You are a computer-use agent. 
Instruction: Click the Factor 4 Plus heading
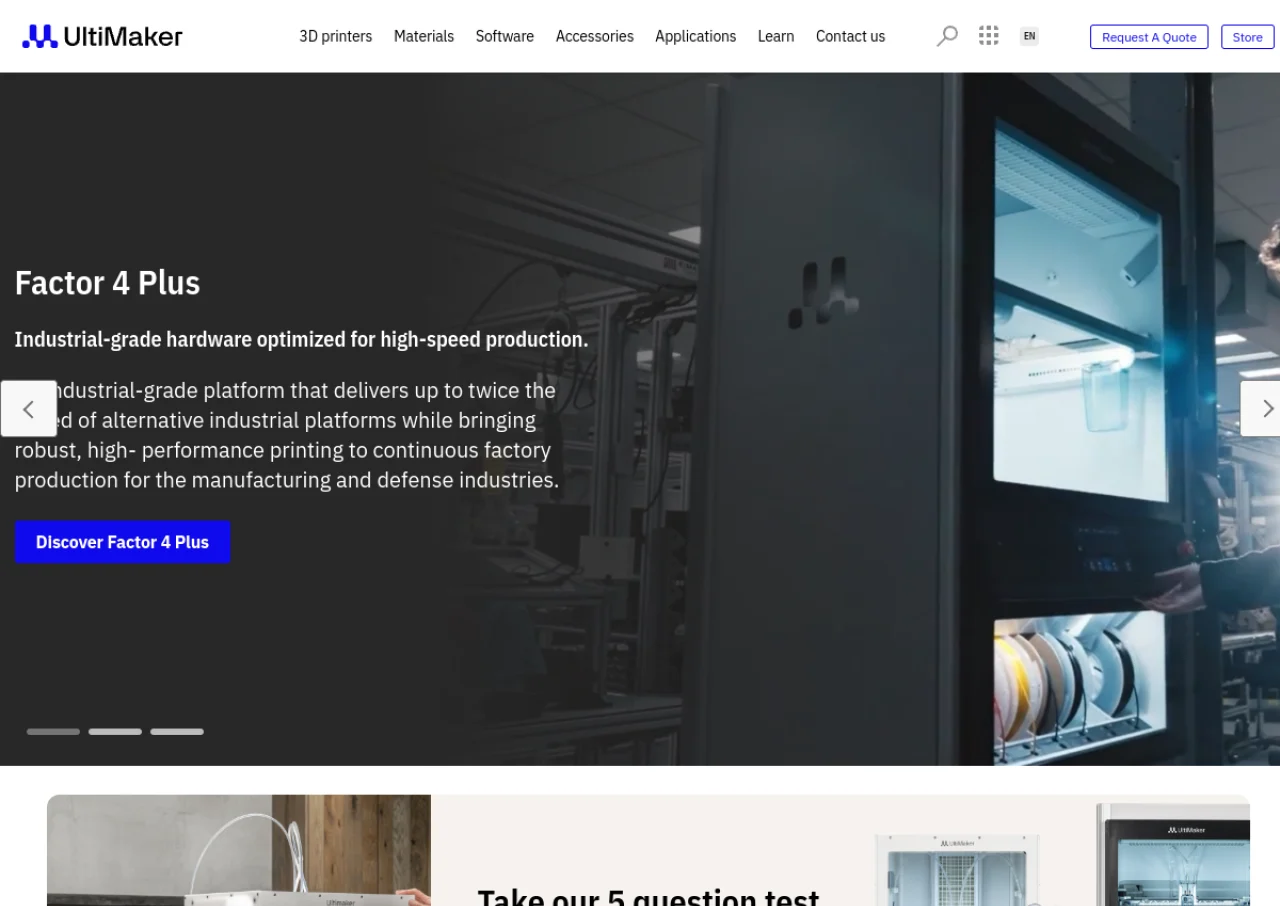click(x=107, y=283)
